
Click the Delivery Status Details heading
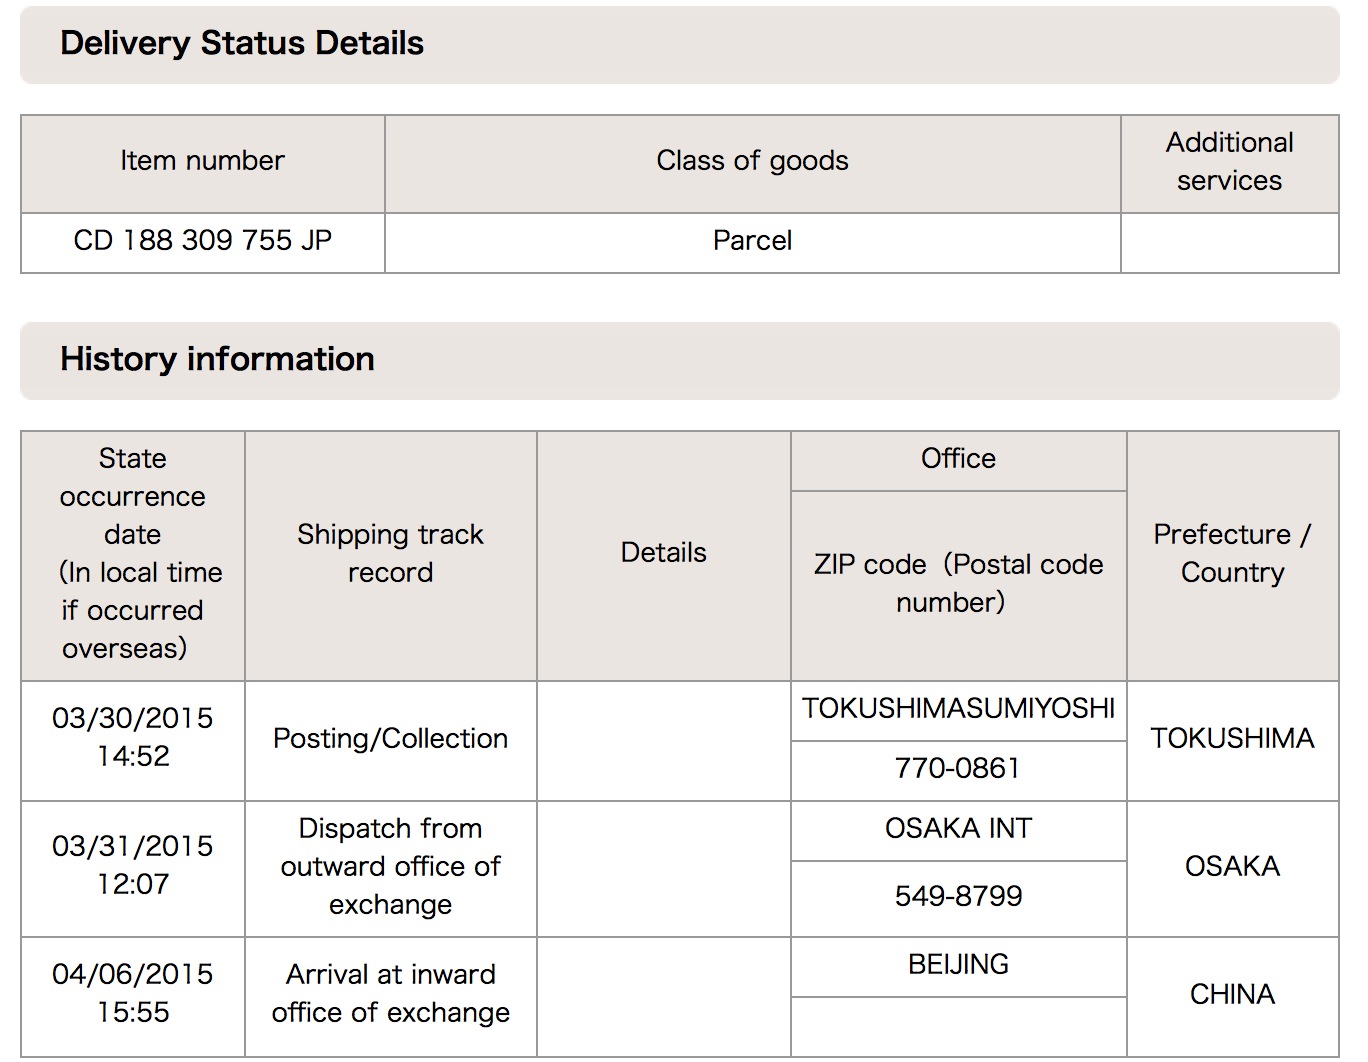coord(242,43)
